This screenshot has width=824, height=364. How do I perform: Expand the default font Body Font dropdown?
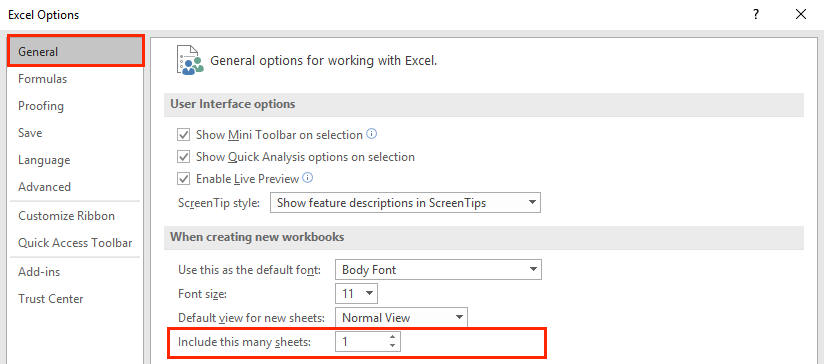coord(438,270)
